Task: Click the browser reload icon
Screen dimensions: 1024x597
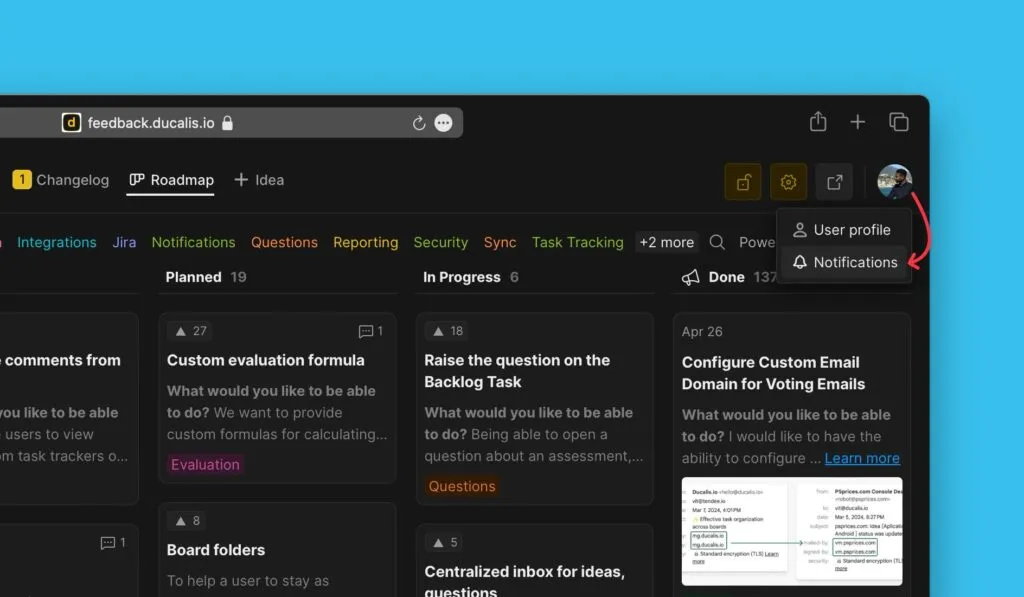Action: pos(419,123)
